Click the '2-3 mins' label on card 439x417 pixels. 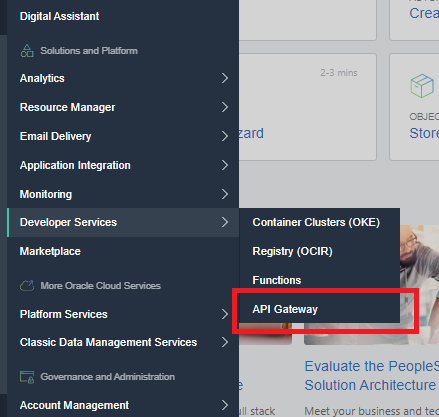339,73
